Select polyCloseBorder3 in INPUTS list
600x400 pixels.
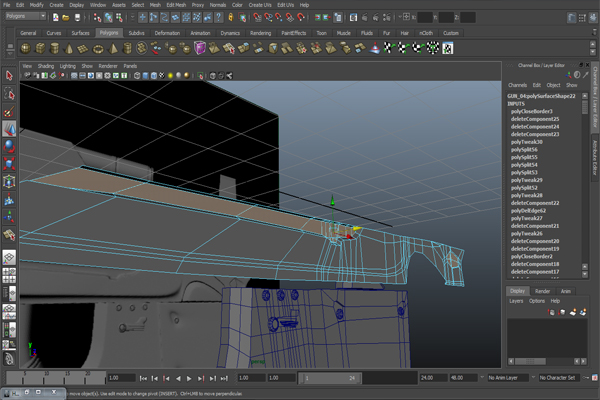click(531, 111)
